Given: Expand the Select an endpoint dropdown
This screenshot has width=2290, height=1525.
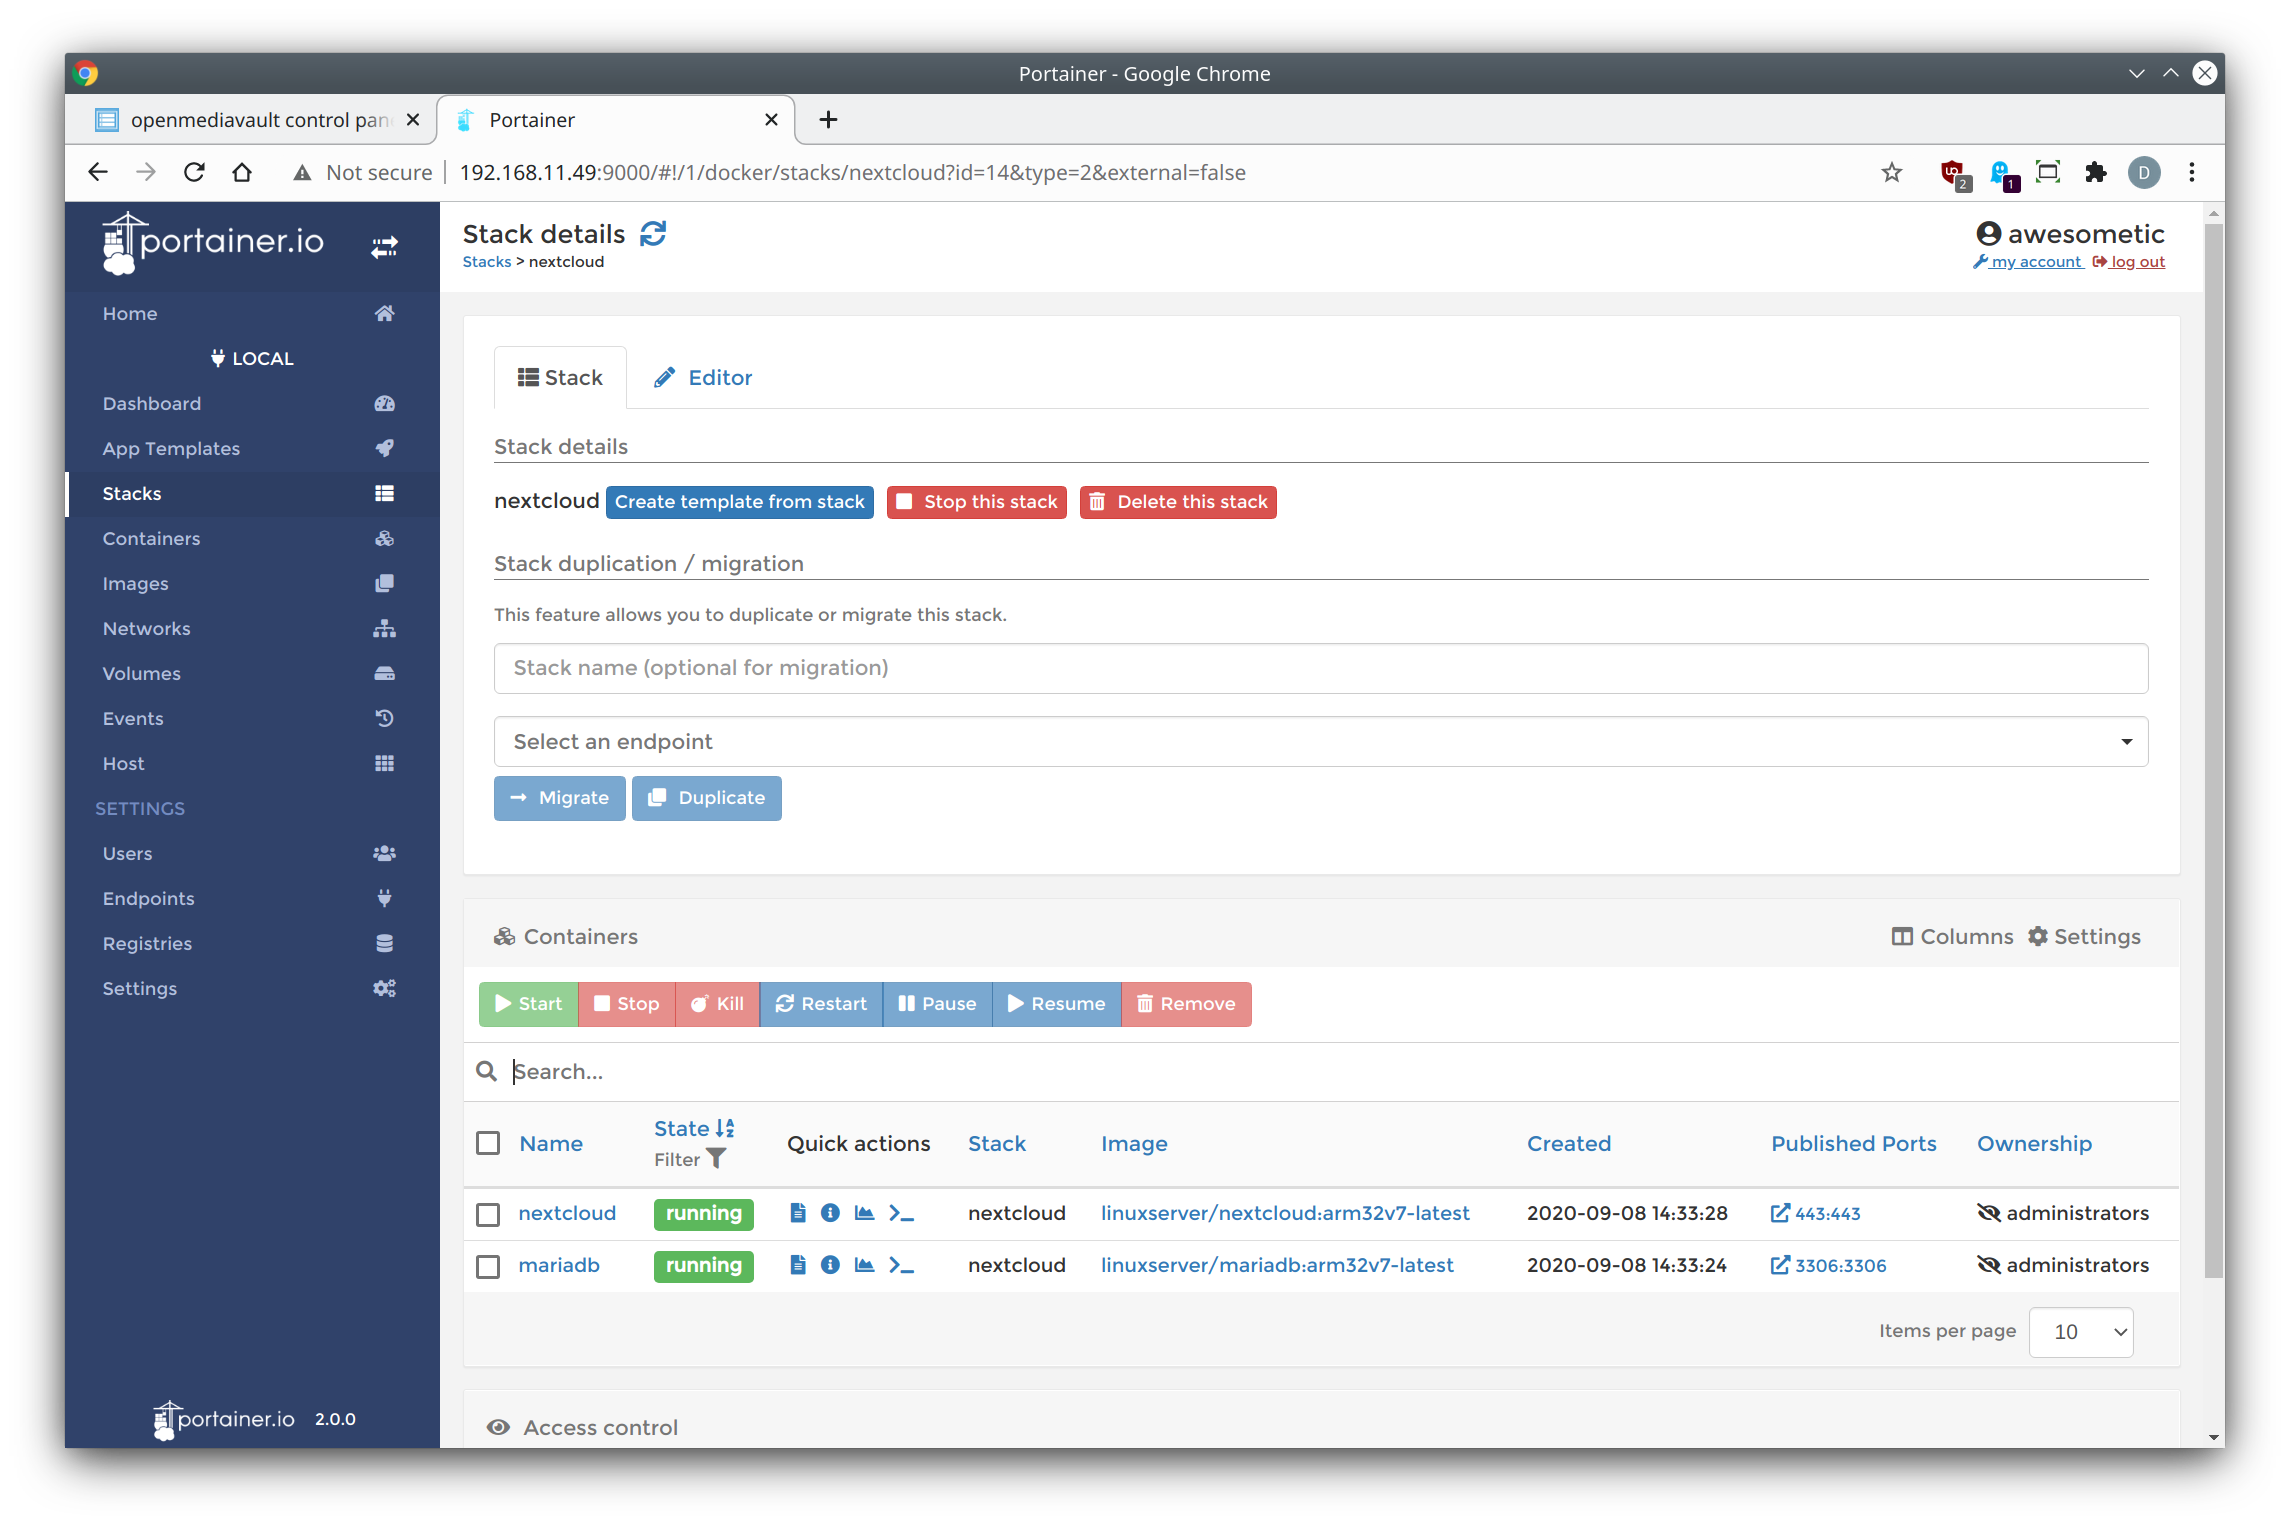Looking at the screenshot, I should [x=1320, y=741].
